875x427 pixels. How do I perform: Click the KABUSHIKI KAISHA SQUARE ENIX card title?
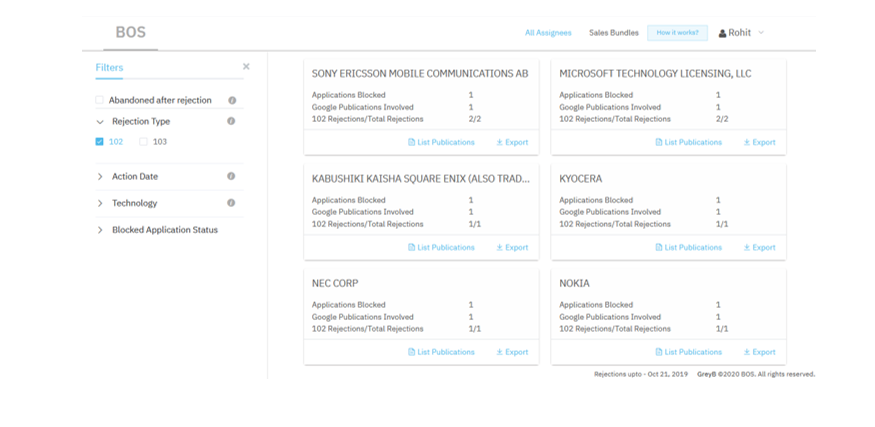tap(421, 179)
